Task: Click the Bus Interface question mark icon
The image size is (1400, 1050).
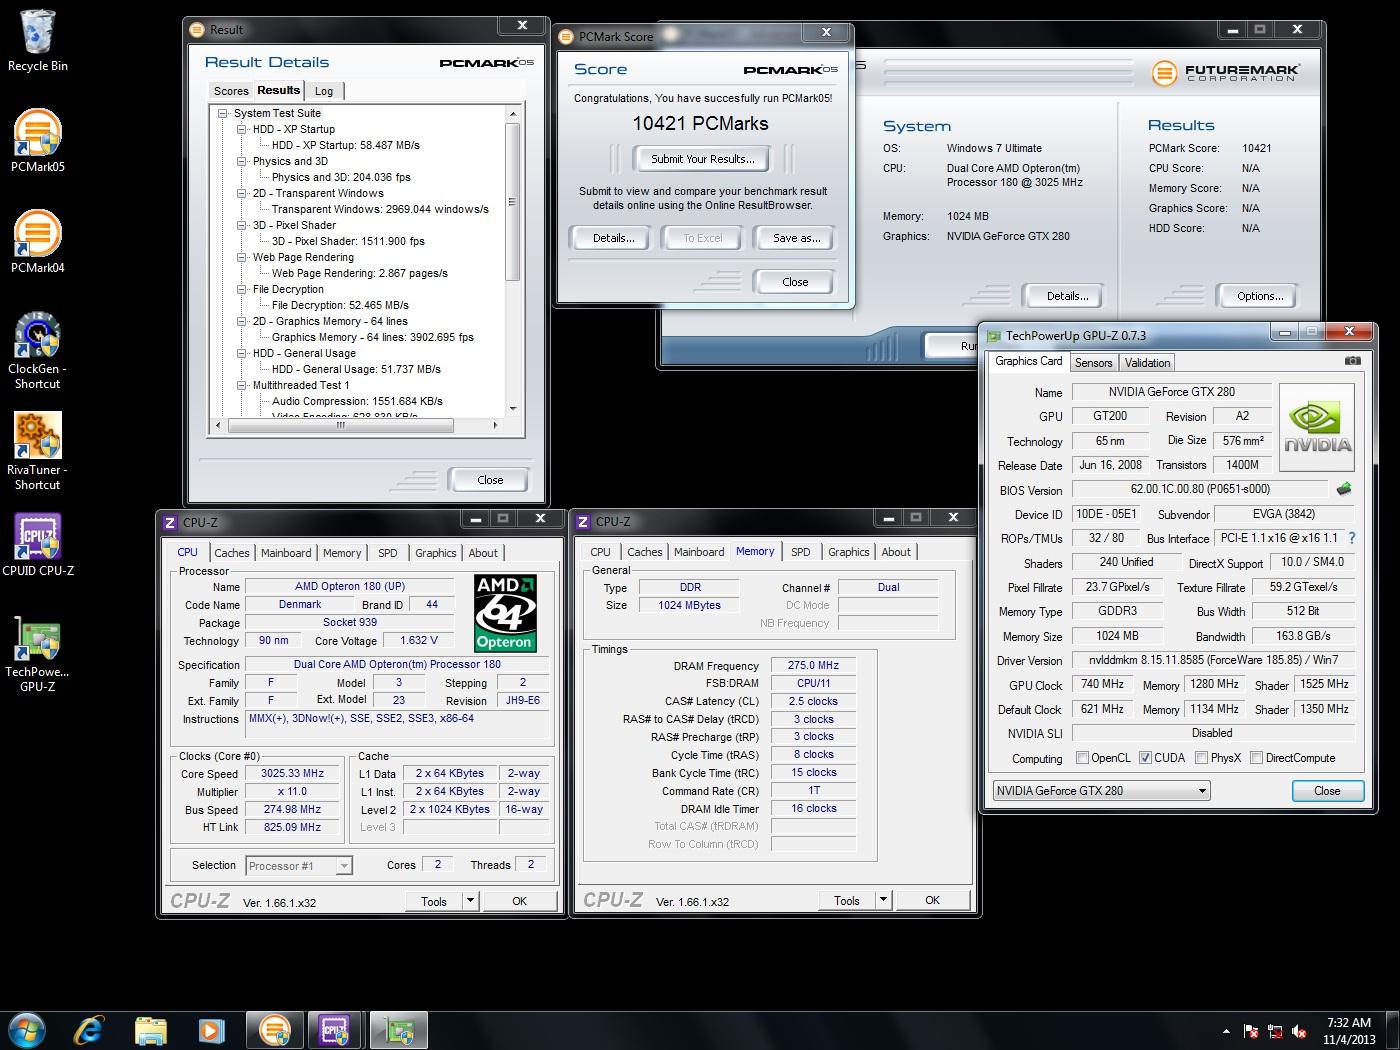Action: coord(1351,538)
